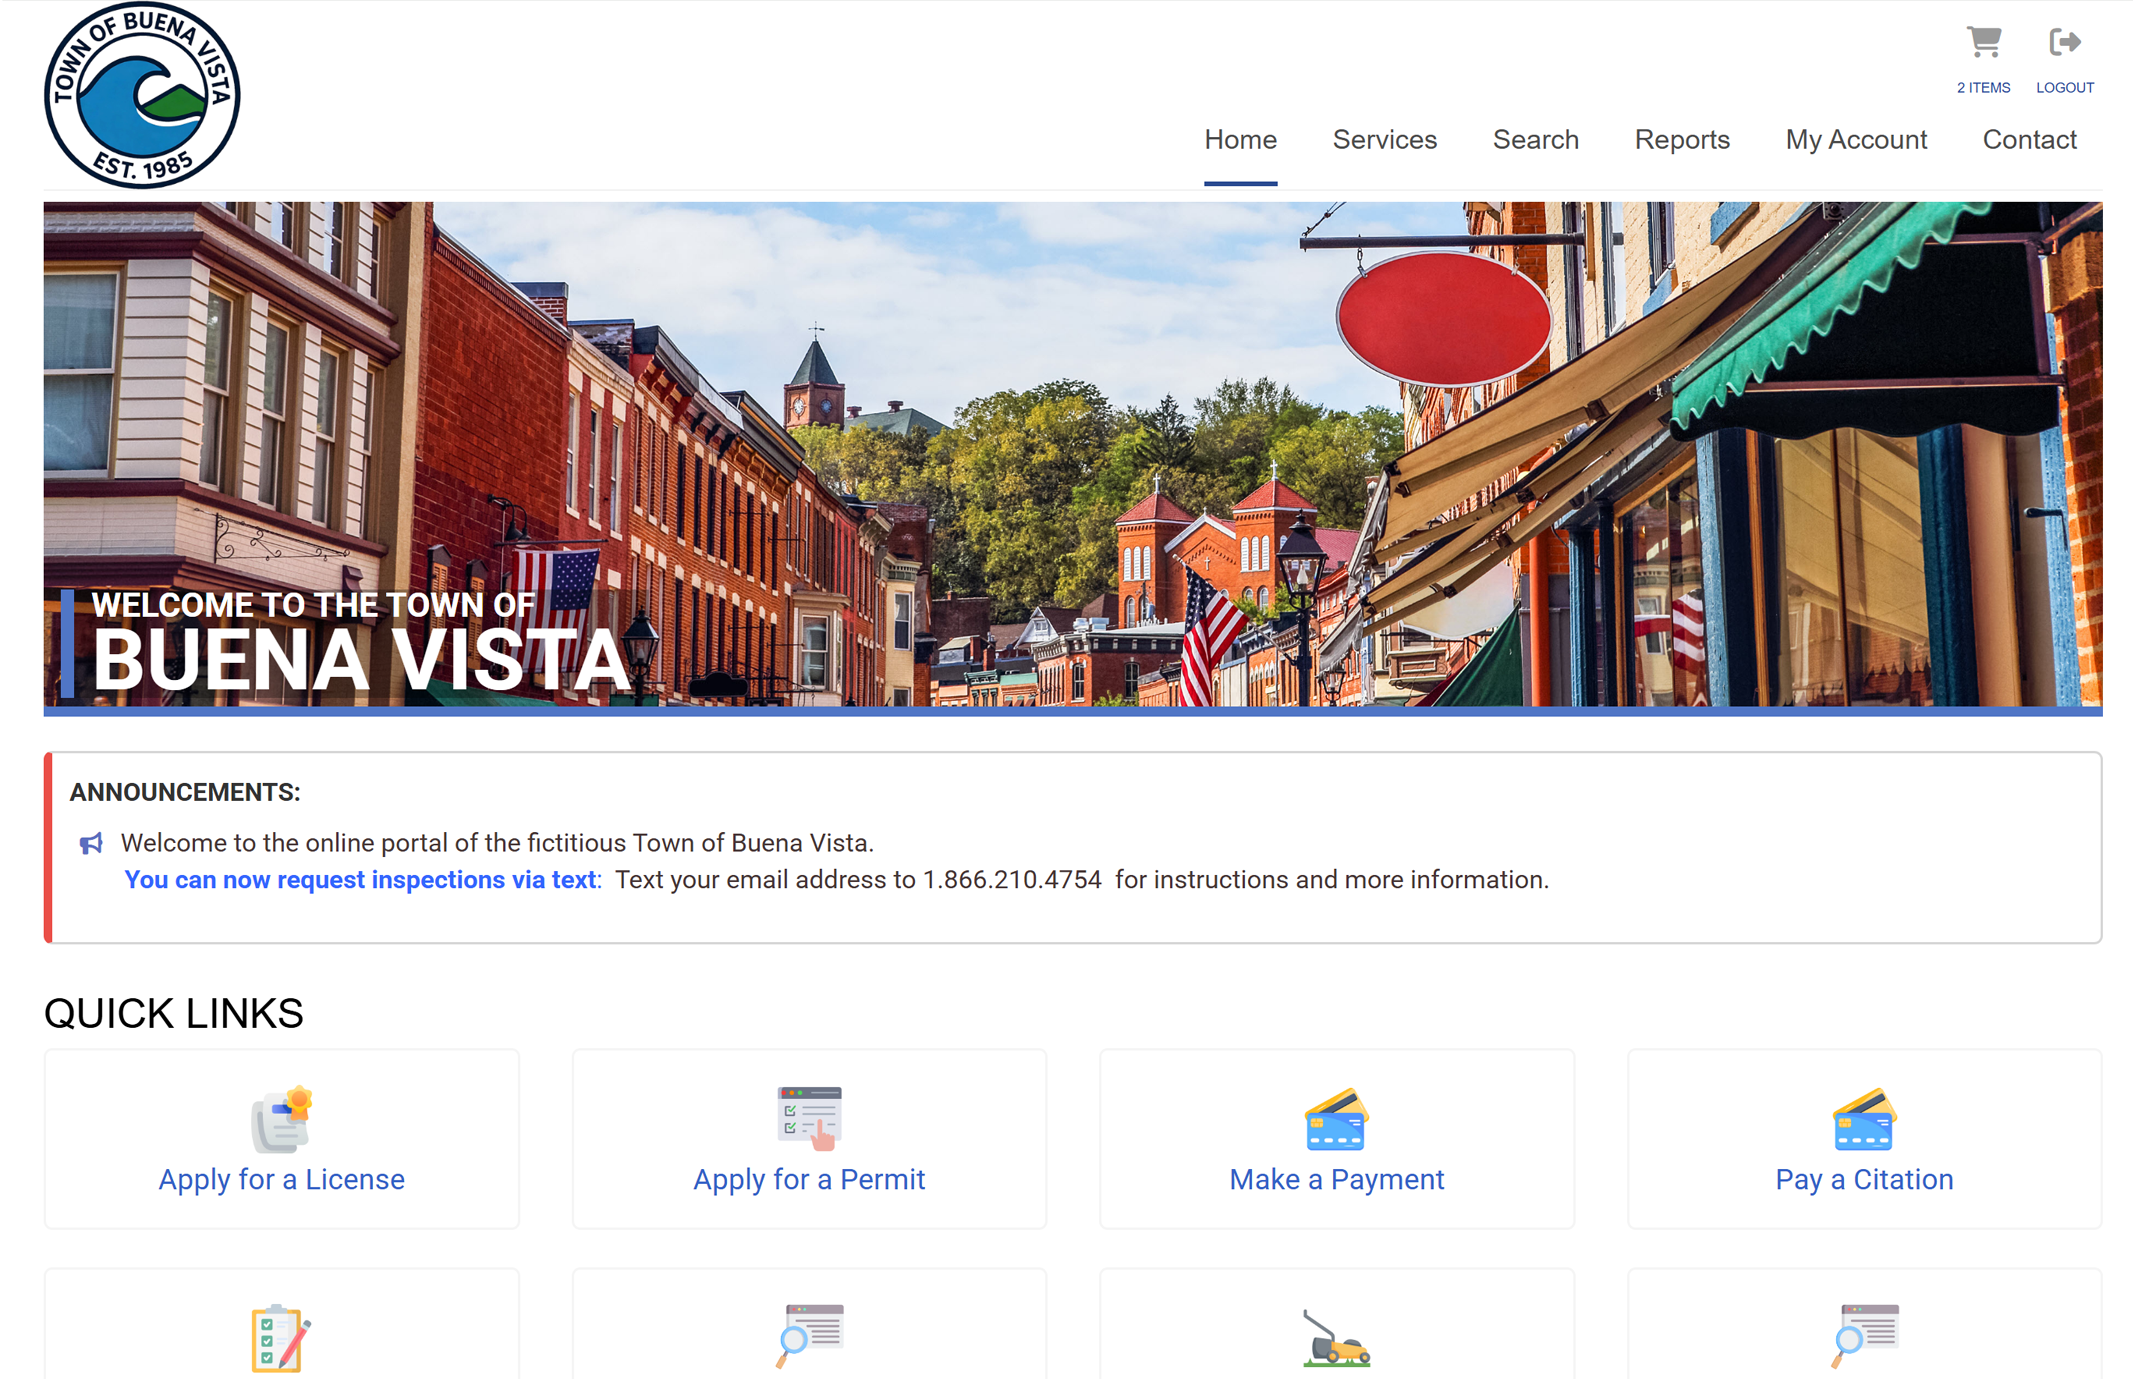Click the certificate icon above Apply for a License
This screenshot has width=2133, height=1379.
281,1119
